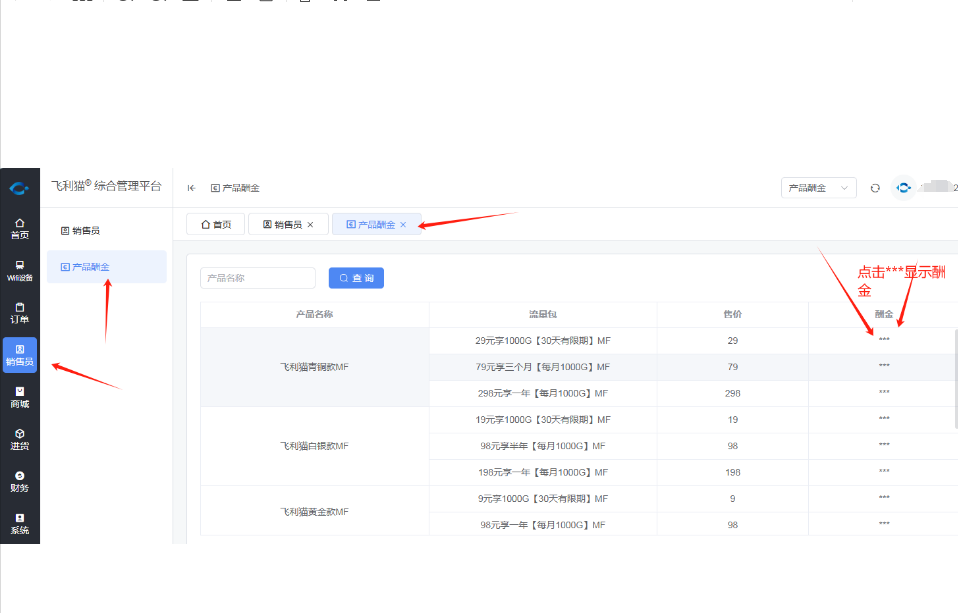Click the refresh icon in top bar
Screen dimensions: 958x613
(875, 188)
